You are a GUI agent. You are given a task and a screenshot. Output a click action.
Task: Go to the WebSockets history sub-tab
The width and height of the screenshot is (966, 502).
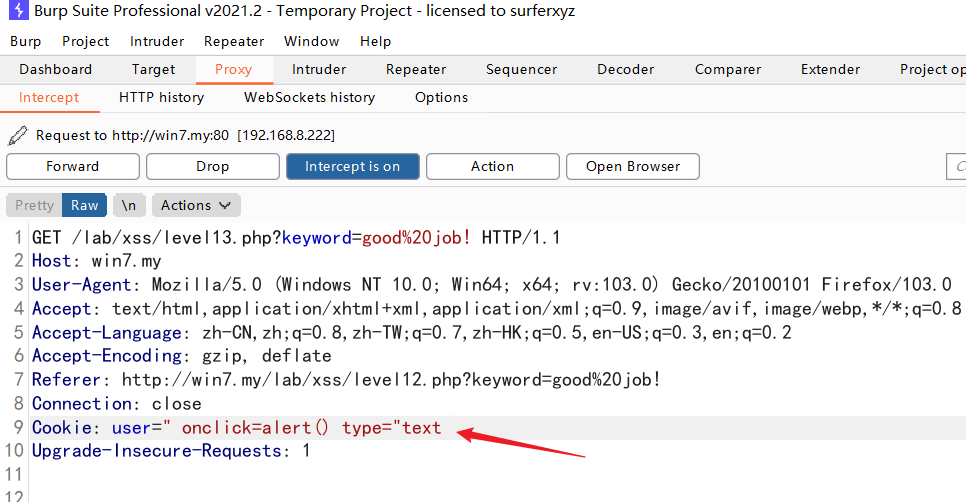309,97
